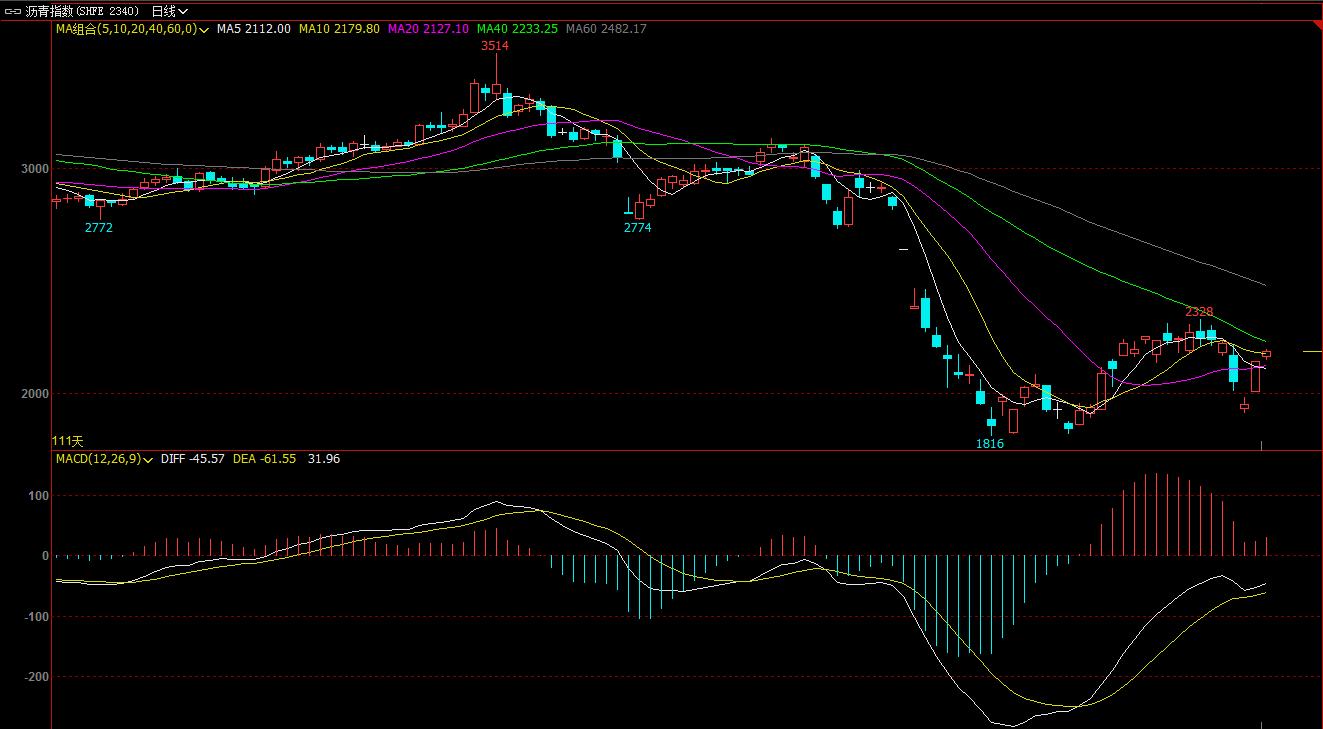Image resolution: width=1323 pixels, height=729 pixels.
Task: Select the yellow MA10 2179.80 legend
Action: click(x=339, y=29)
